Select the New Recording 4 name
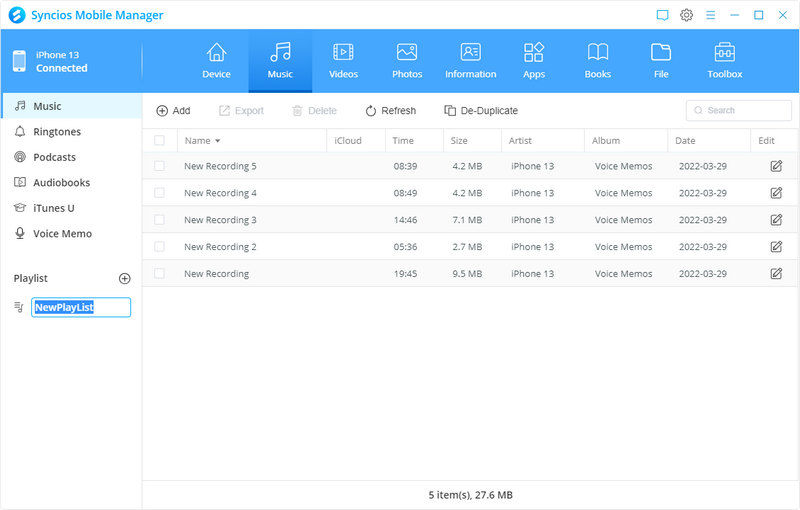This screenshot has width=800, height=510. pyautogui.click(x=220, y=193)
